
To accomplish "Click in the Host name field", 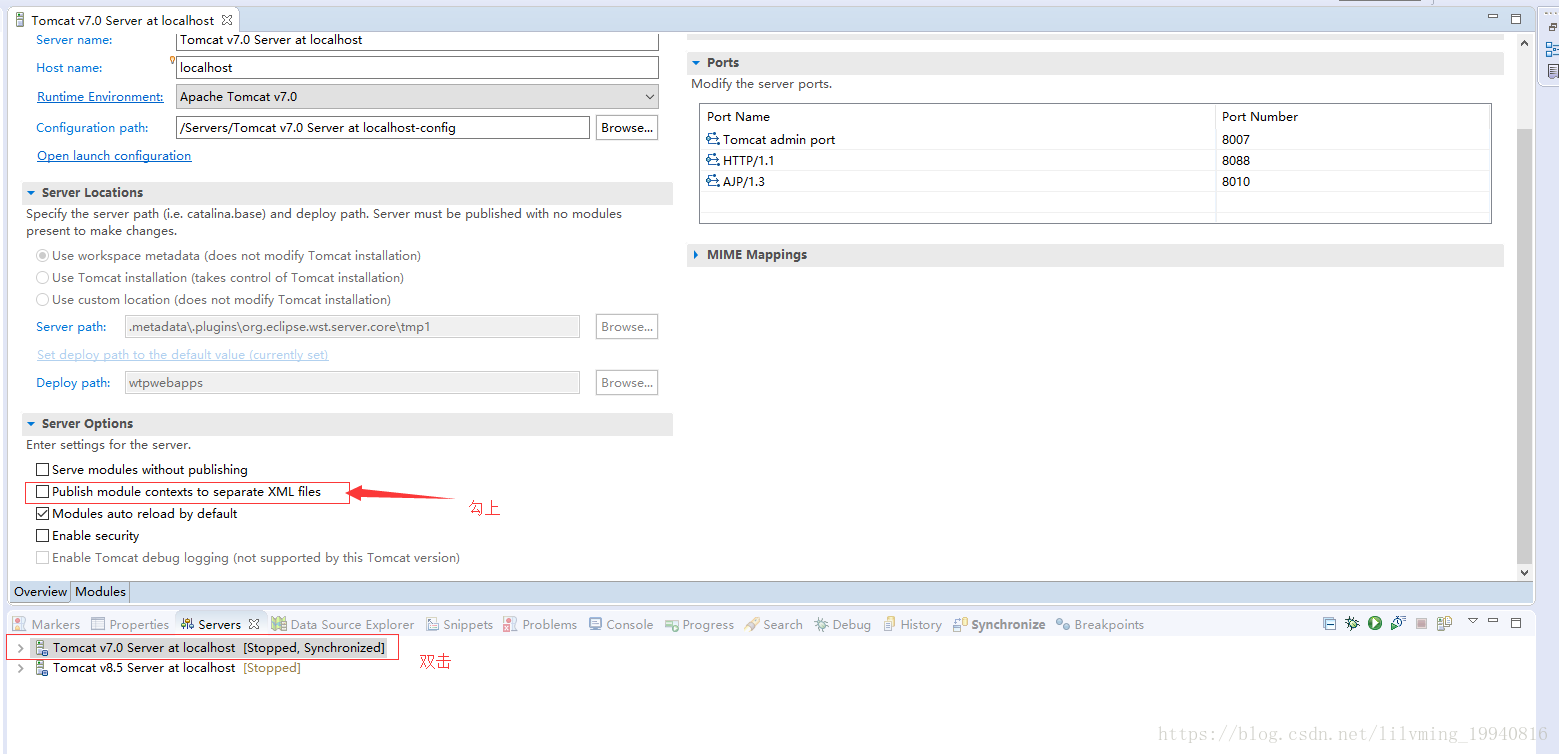I will [x=418, y=68].
